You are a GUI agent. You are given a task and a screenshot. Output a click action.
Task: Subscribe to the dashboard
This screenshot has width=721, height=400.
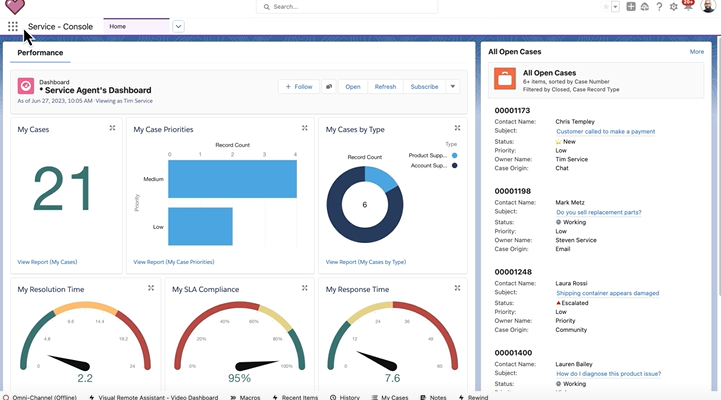tap(424, 86)
